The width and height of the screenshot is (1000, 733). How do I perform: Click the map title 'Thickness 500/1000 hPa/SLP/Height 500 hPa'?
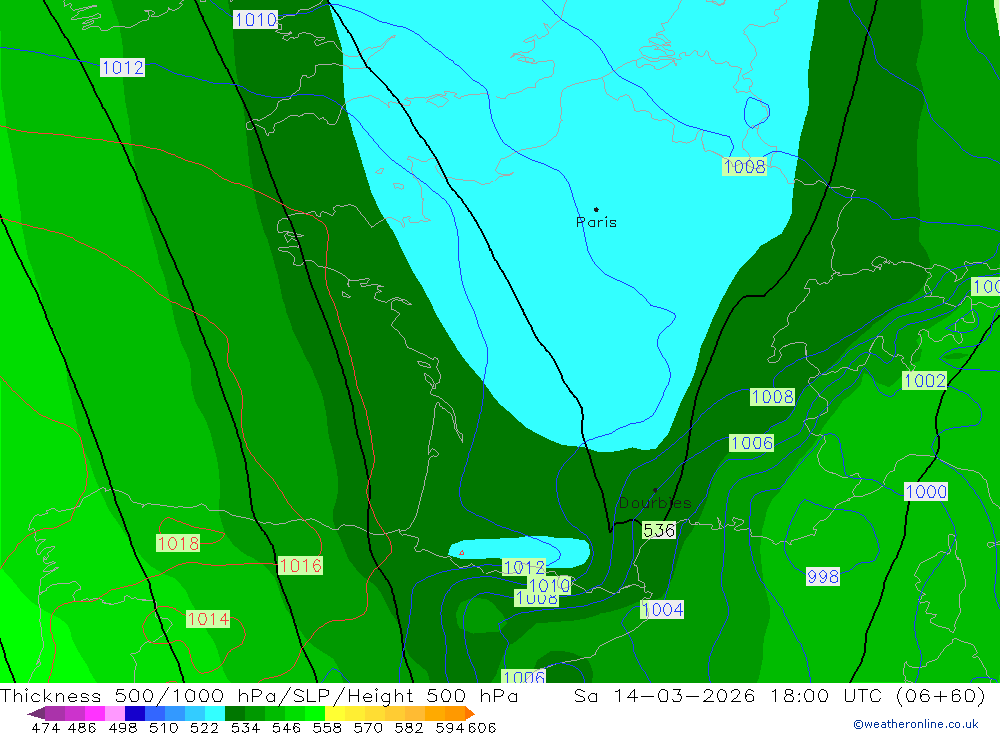259,695
